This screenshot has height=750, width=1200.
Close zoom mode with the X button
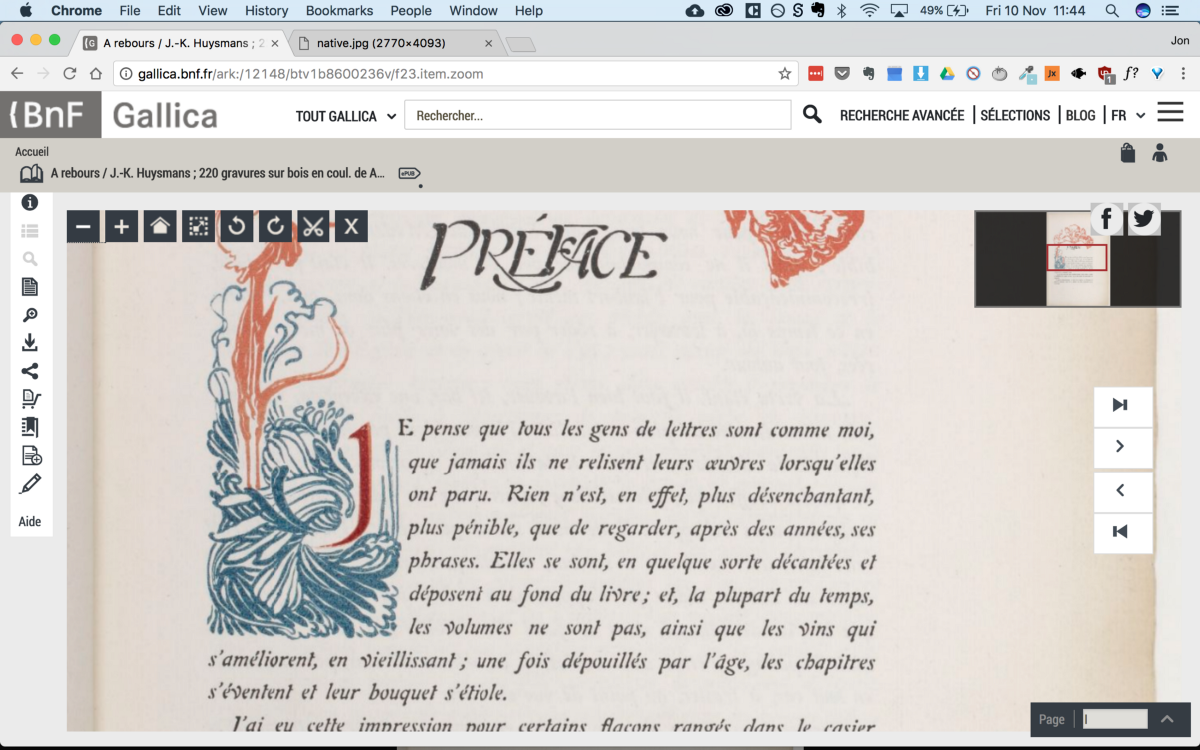tap(351, 226)
